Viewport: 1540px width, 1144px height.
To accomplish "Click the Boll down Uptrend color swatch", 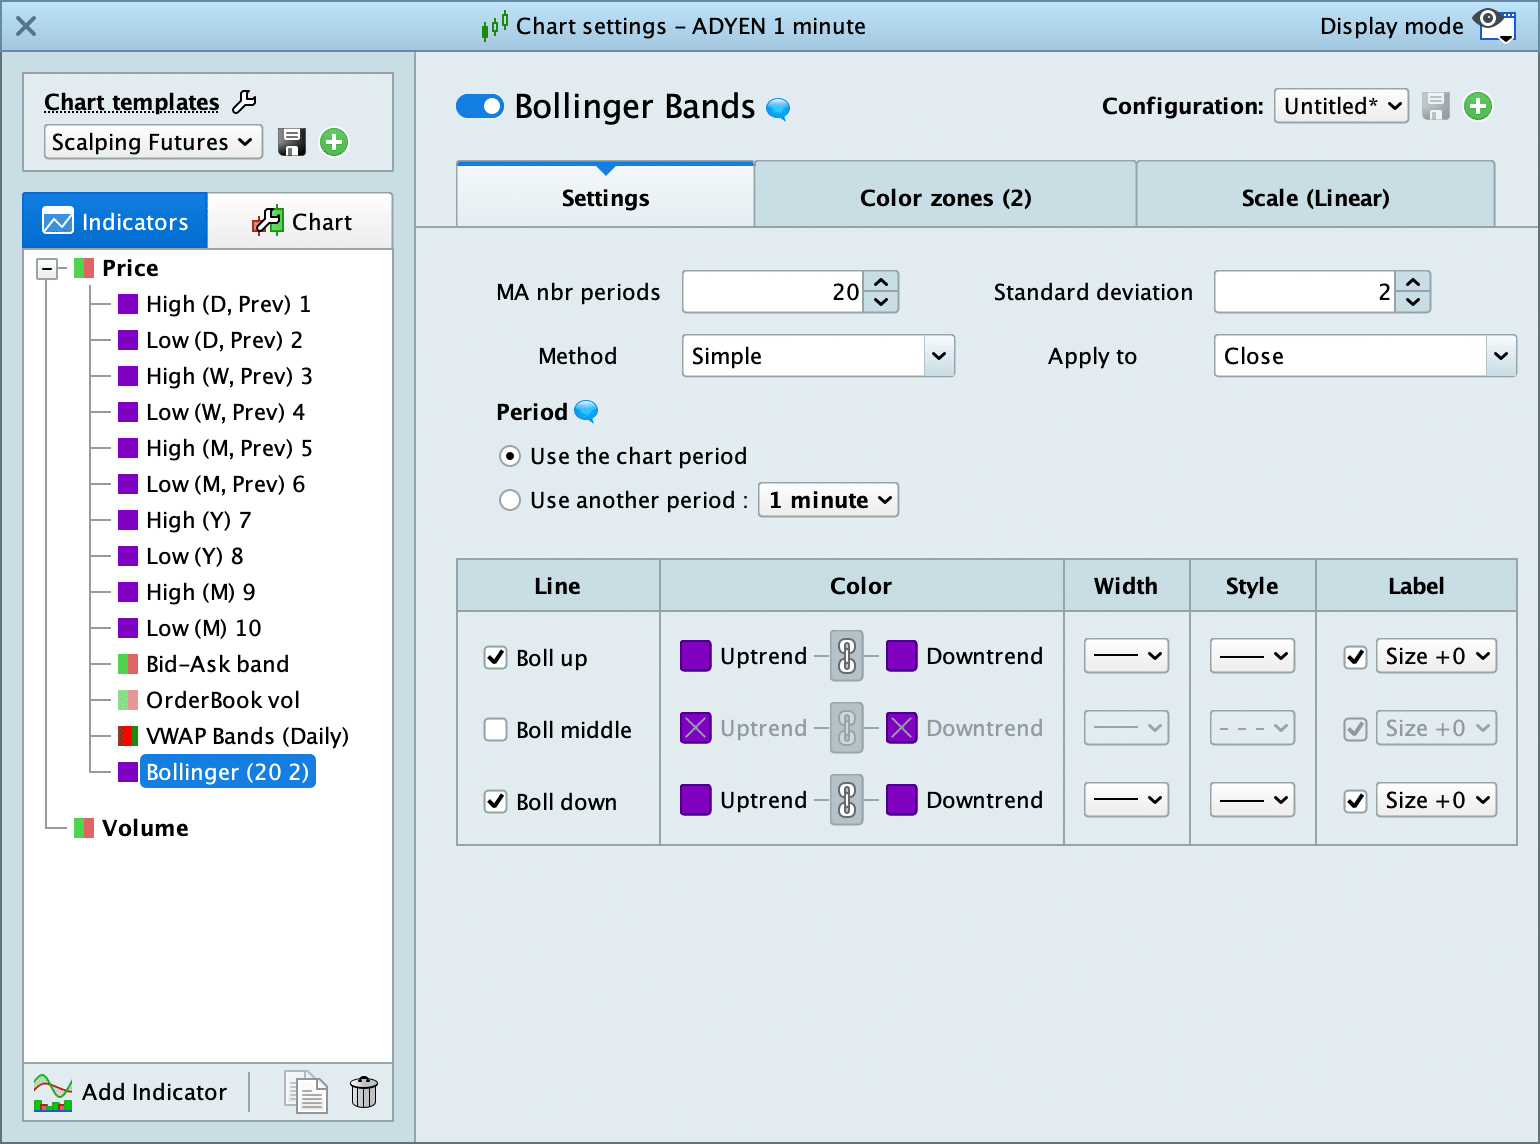I will (695, 800).
